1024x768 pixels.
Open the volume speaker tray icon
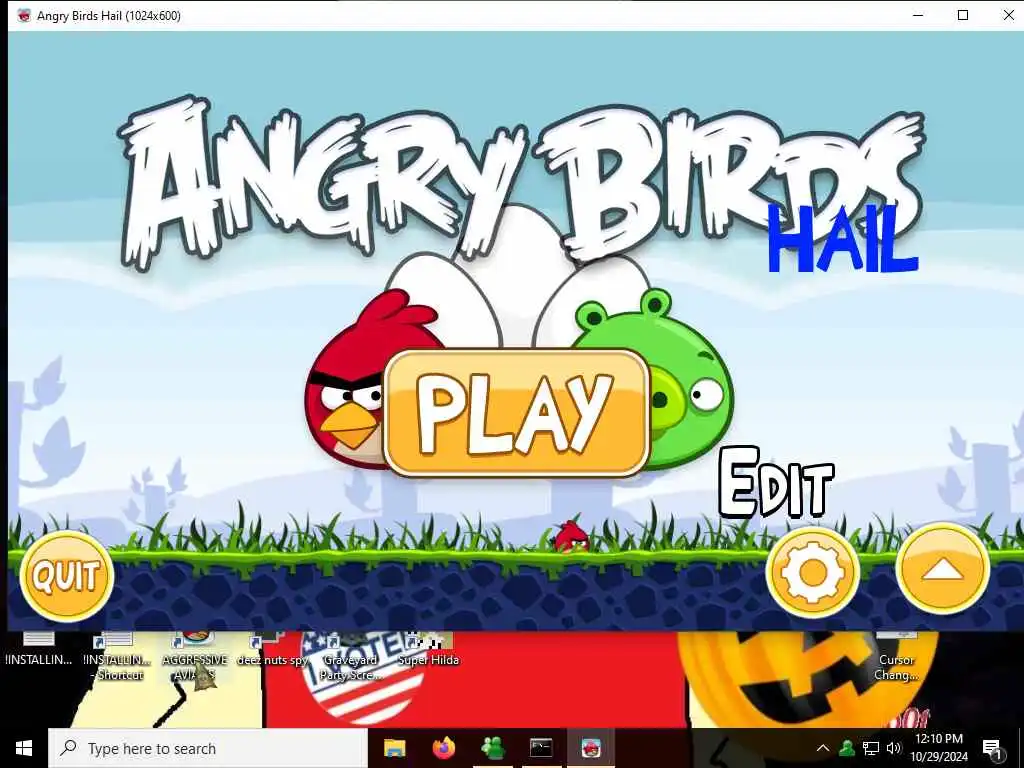pyautogui.click(x=893, y=748)
